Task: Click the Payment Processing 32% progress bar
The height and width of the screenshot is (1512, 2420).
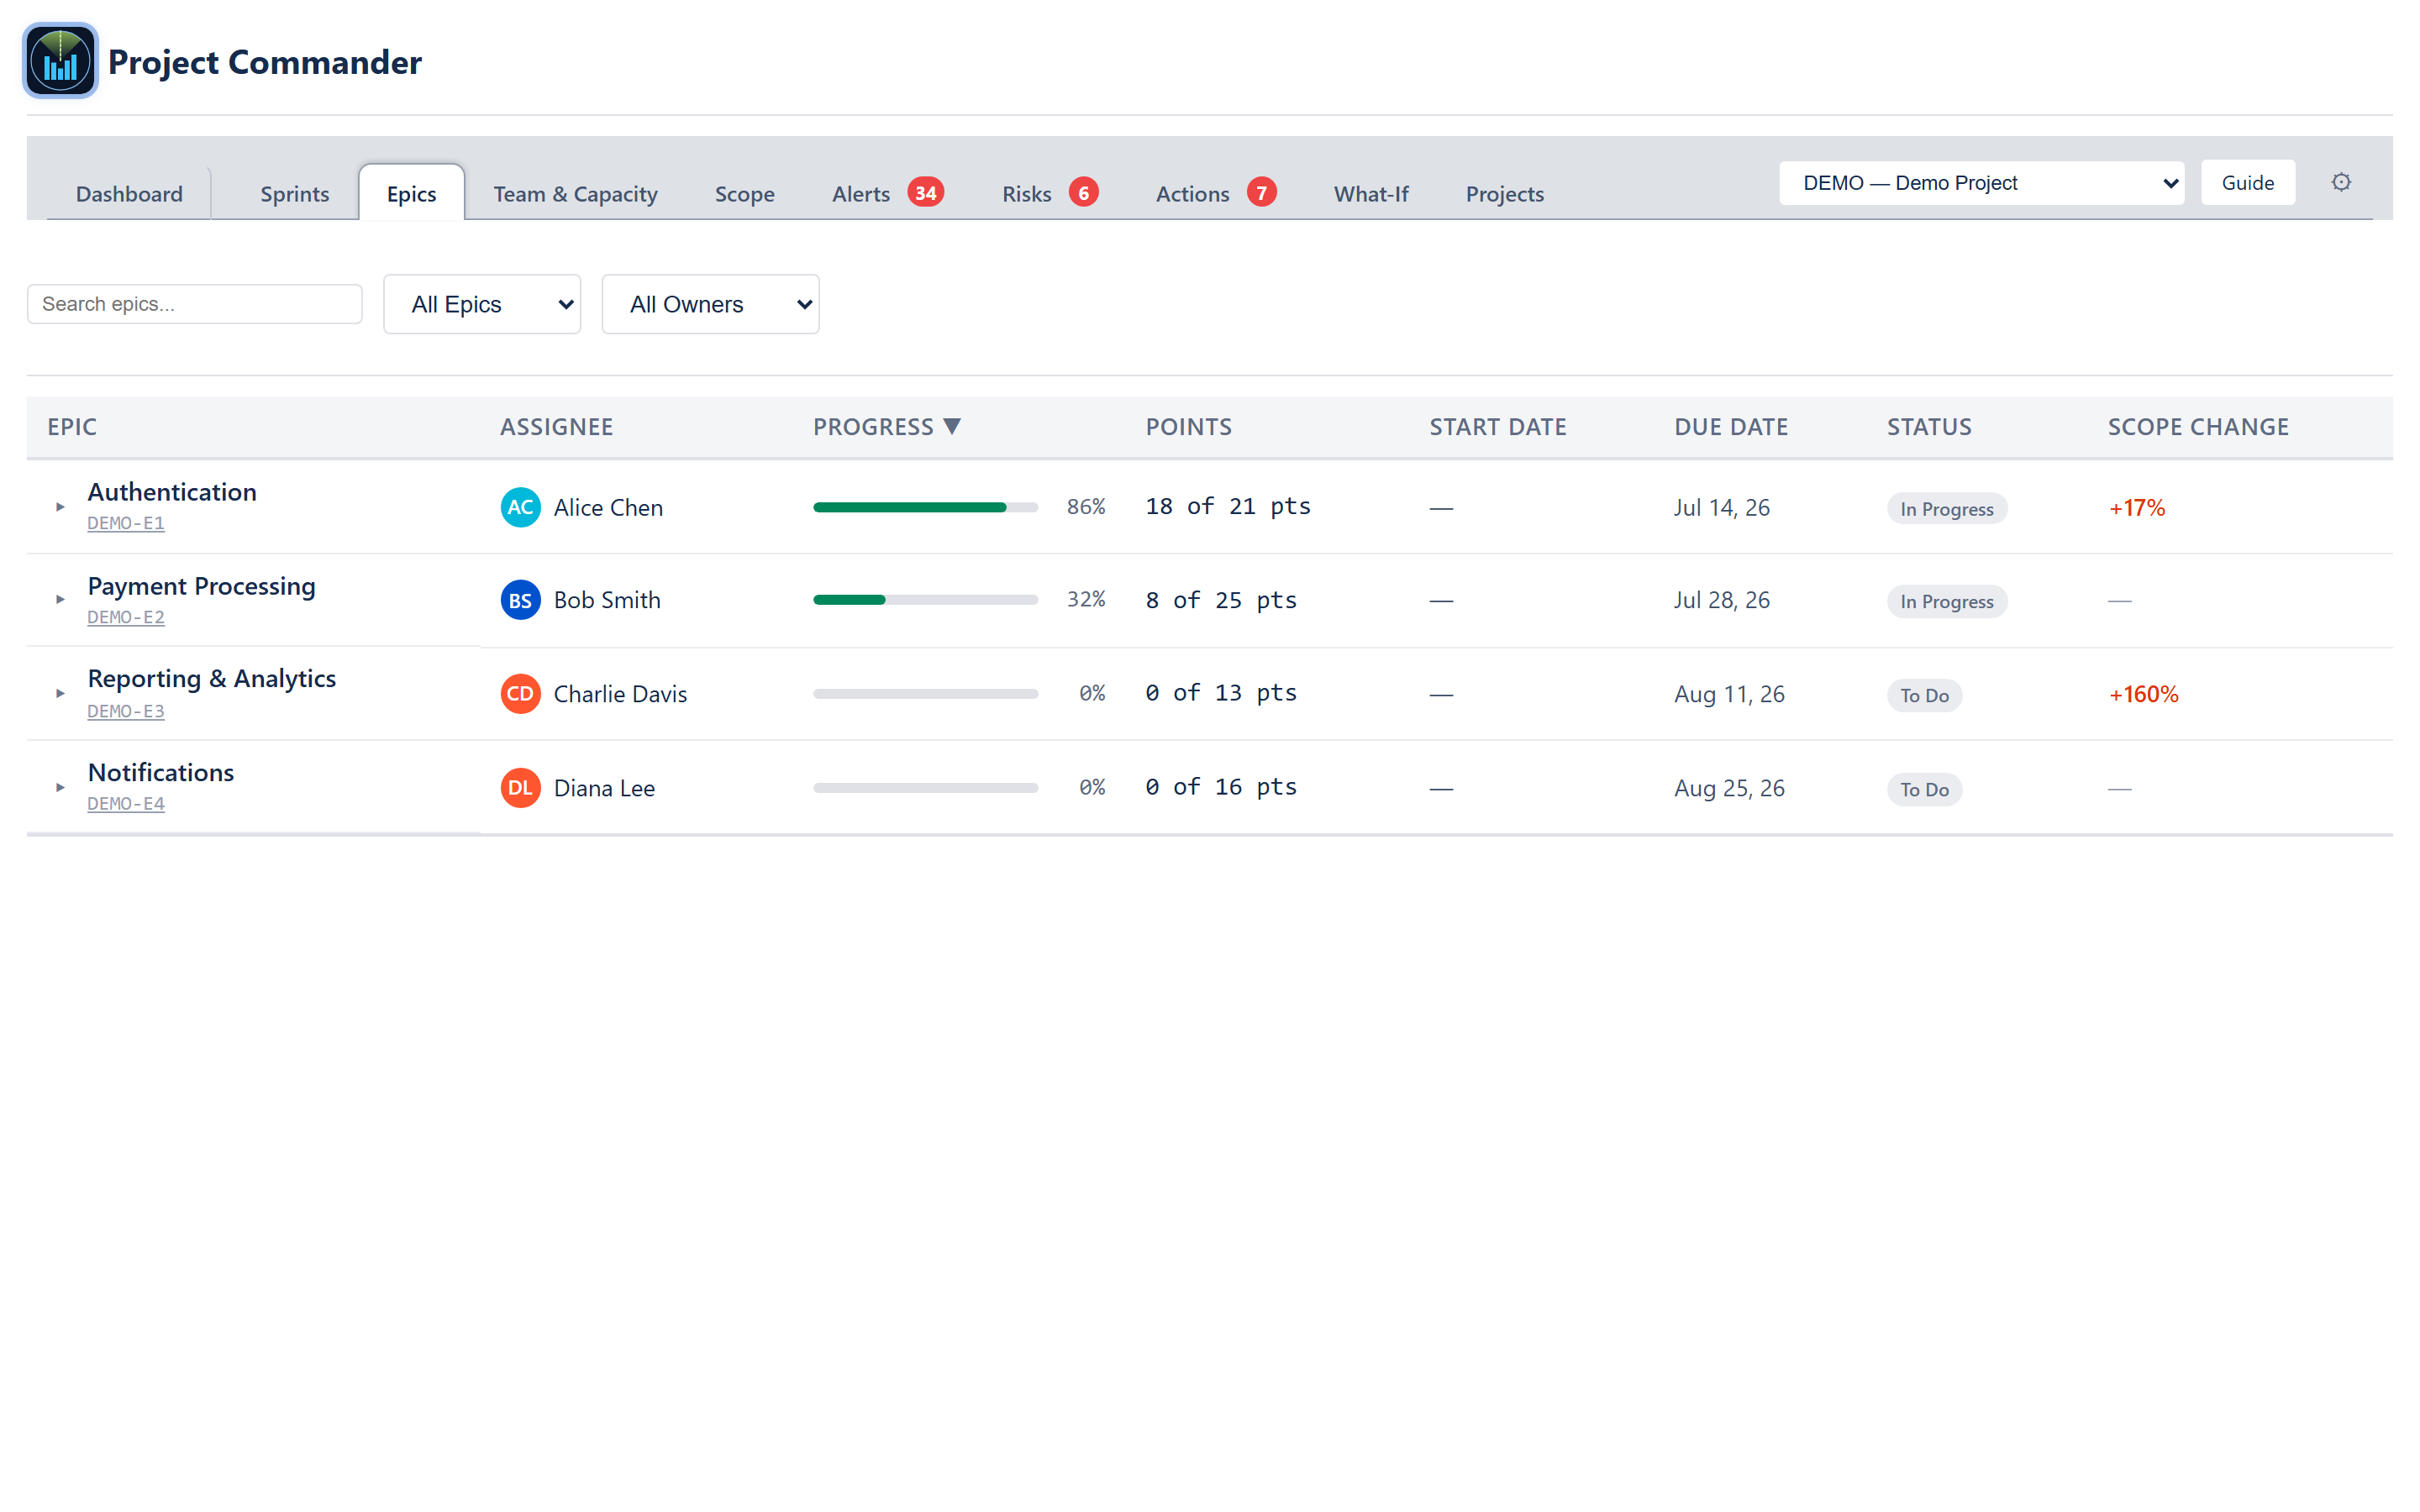Action: (x=925, y=600)
